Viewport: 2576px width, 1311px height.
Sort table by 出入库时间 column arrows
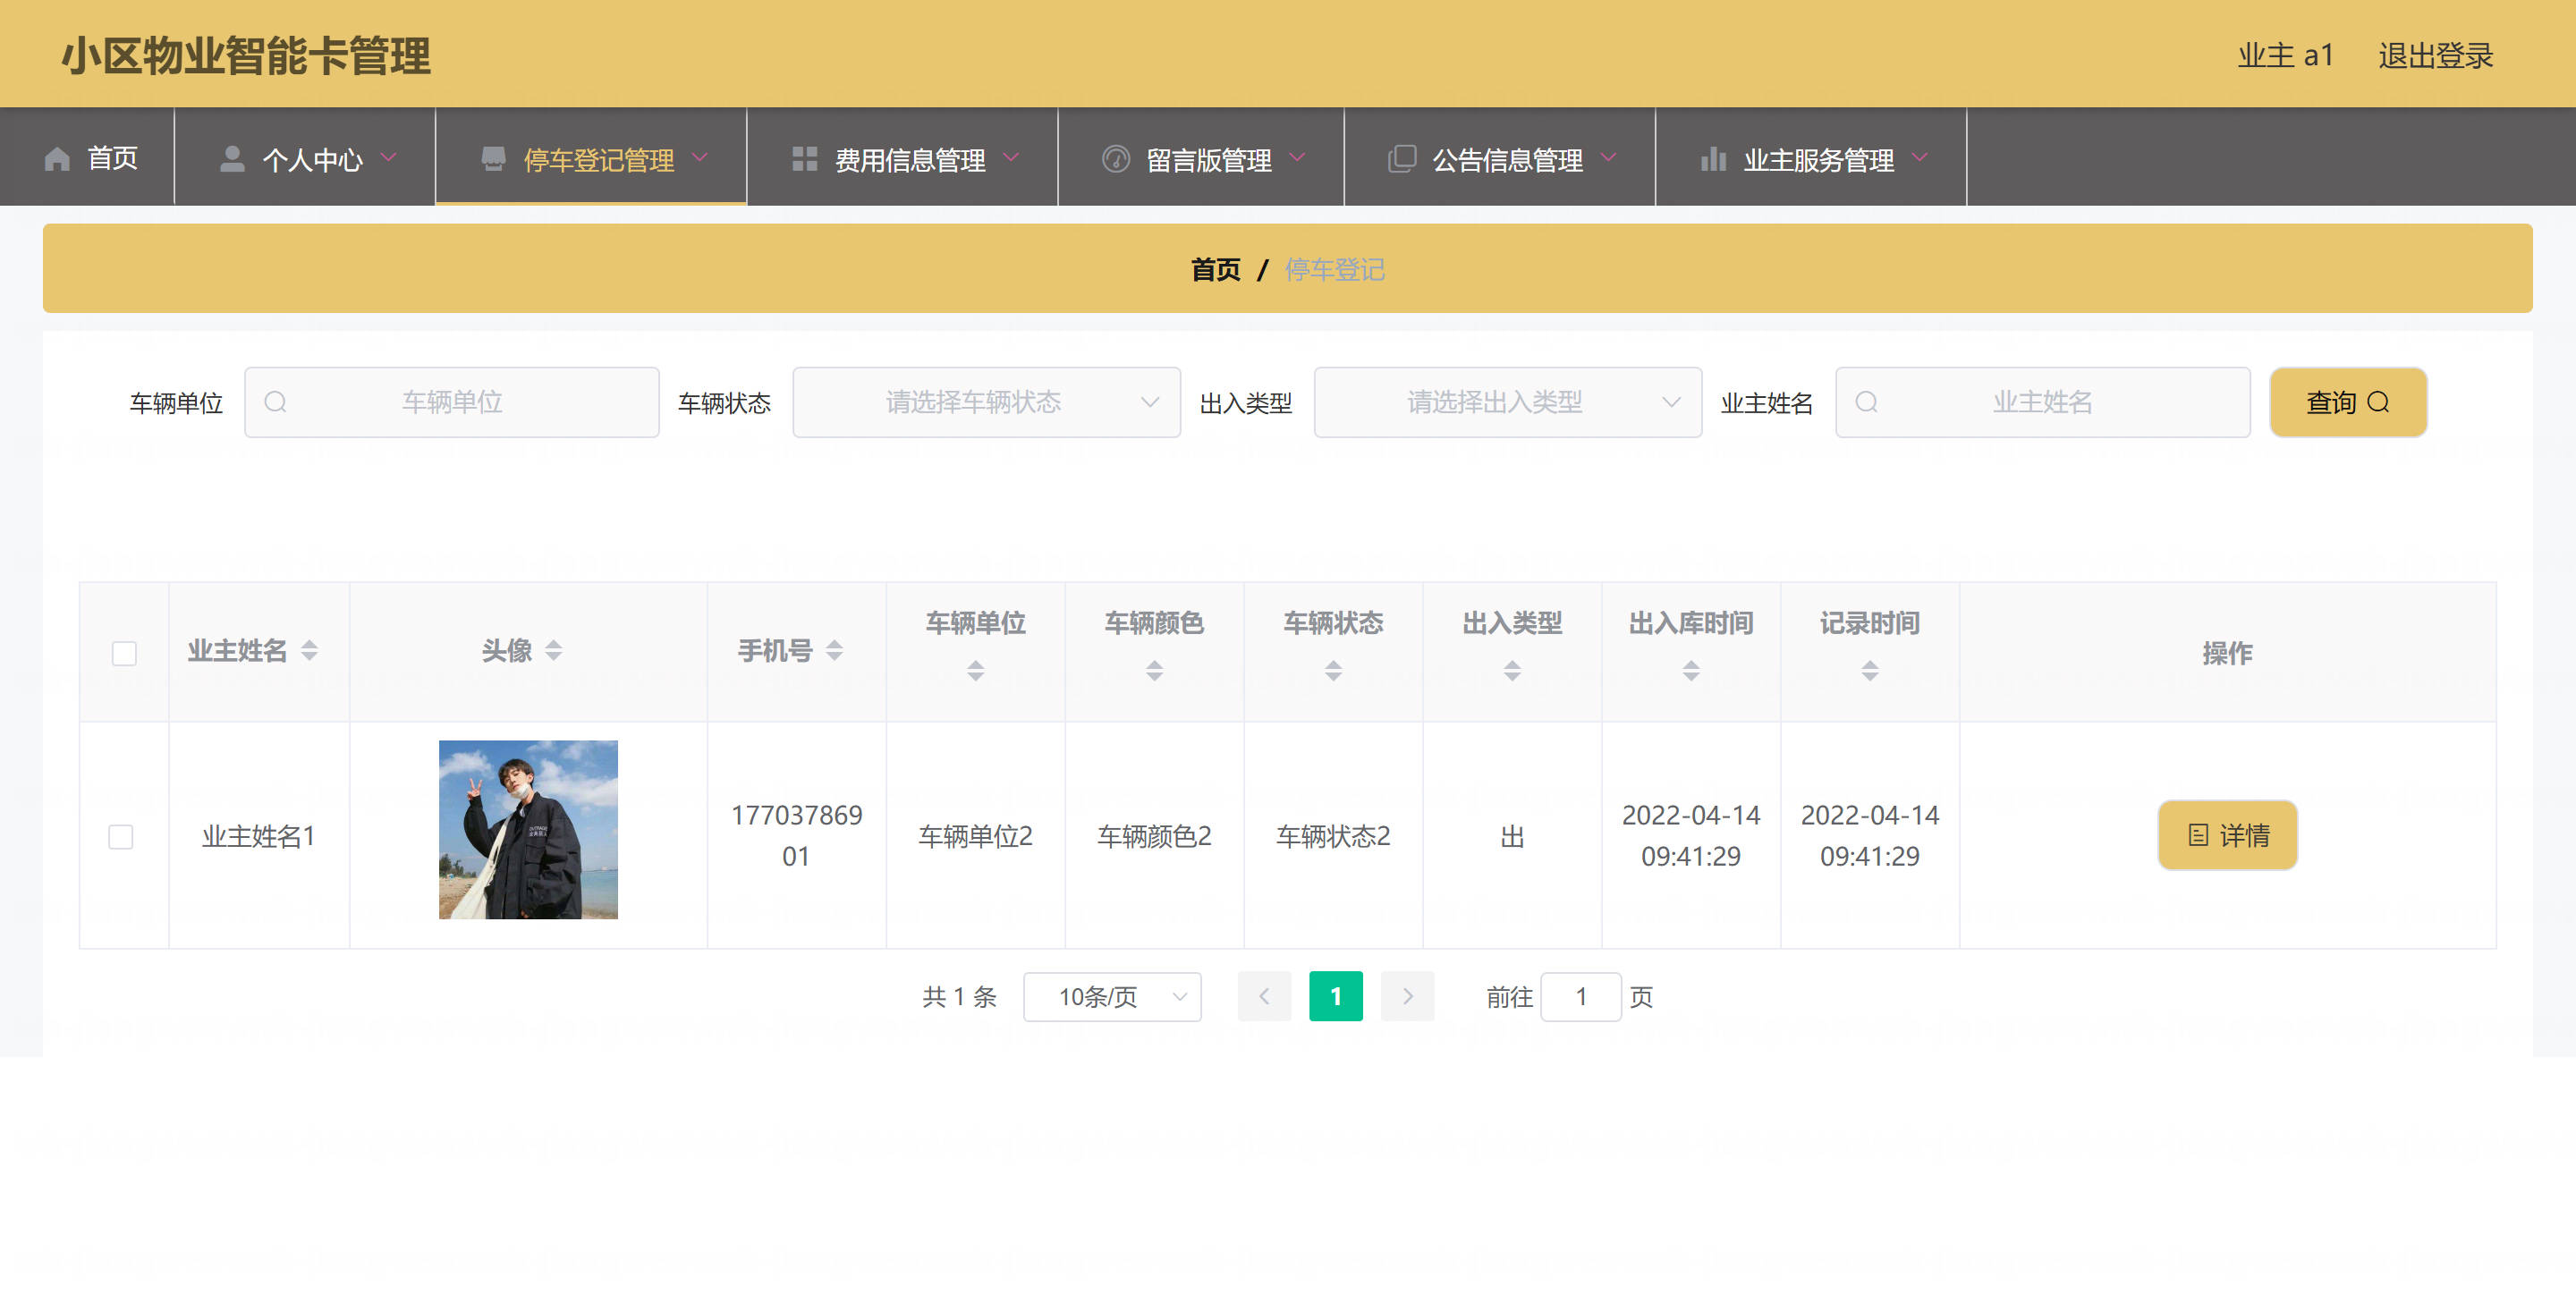pos(1691,671)
